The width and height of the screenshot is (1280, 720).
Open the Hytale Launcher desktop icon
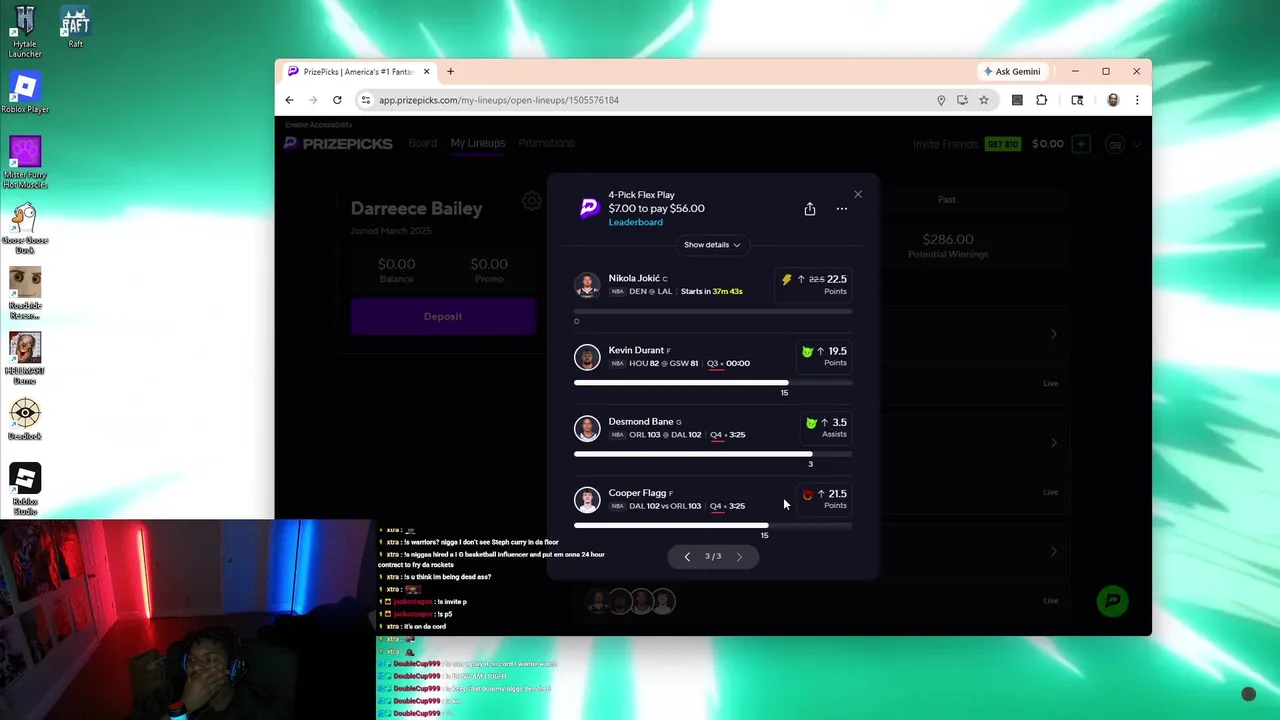pyautogui.click(x=25, y=31)
